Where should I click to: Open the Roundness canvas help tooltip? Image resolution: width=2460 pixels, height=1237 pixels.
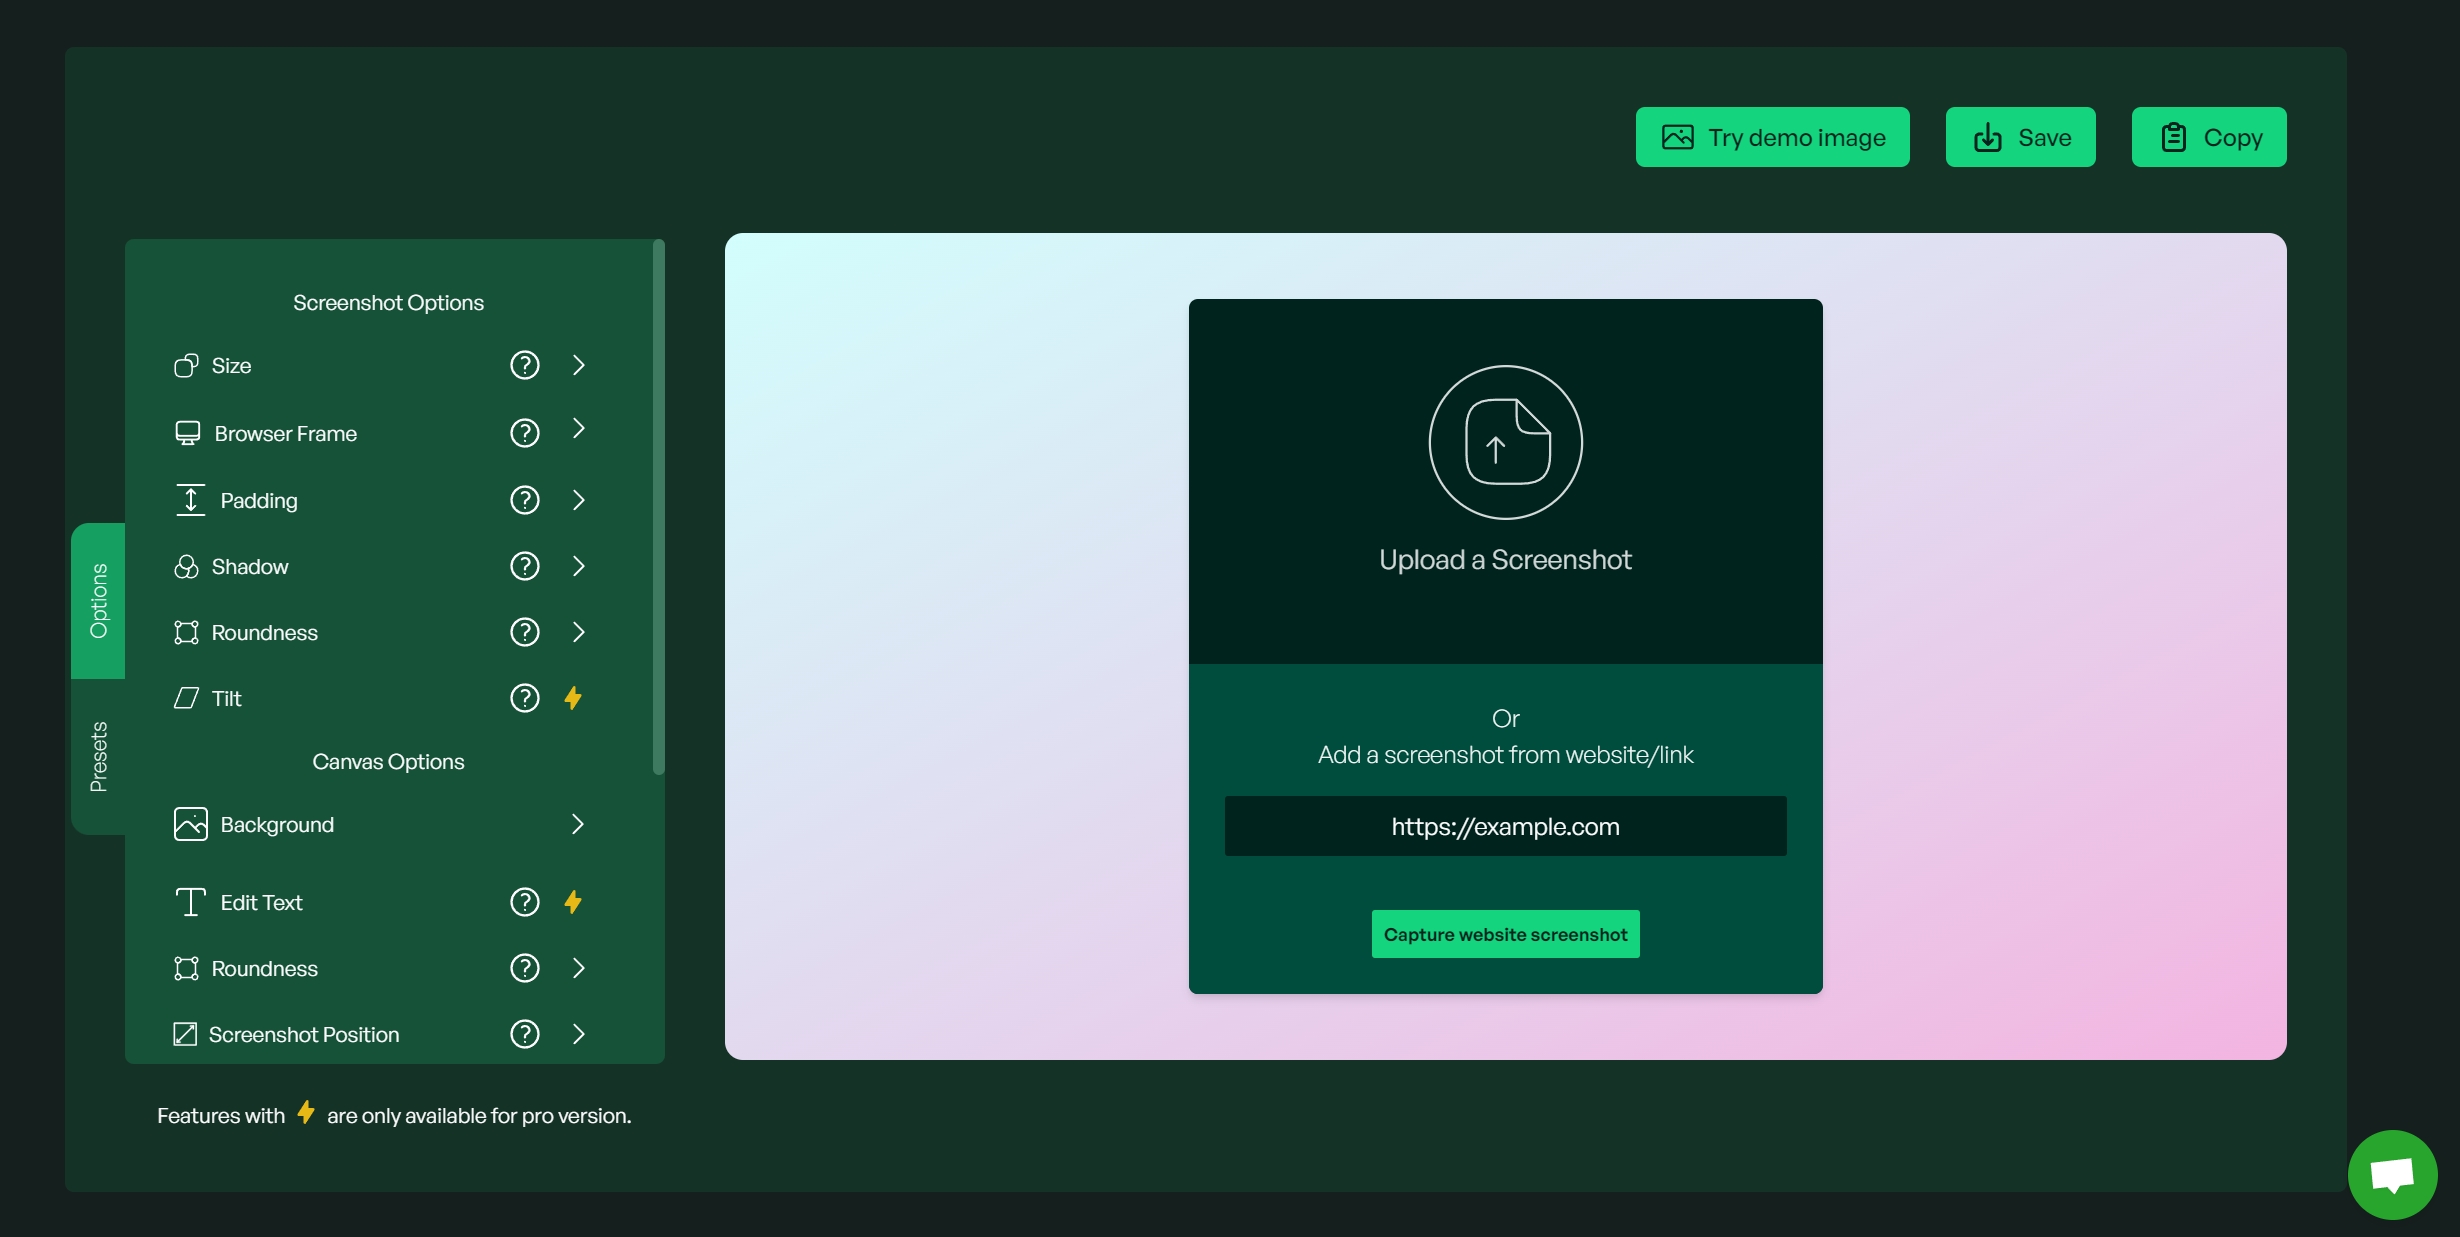(525, 969)
